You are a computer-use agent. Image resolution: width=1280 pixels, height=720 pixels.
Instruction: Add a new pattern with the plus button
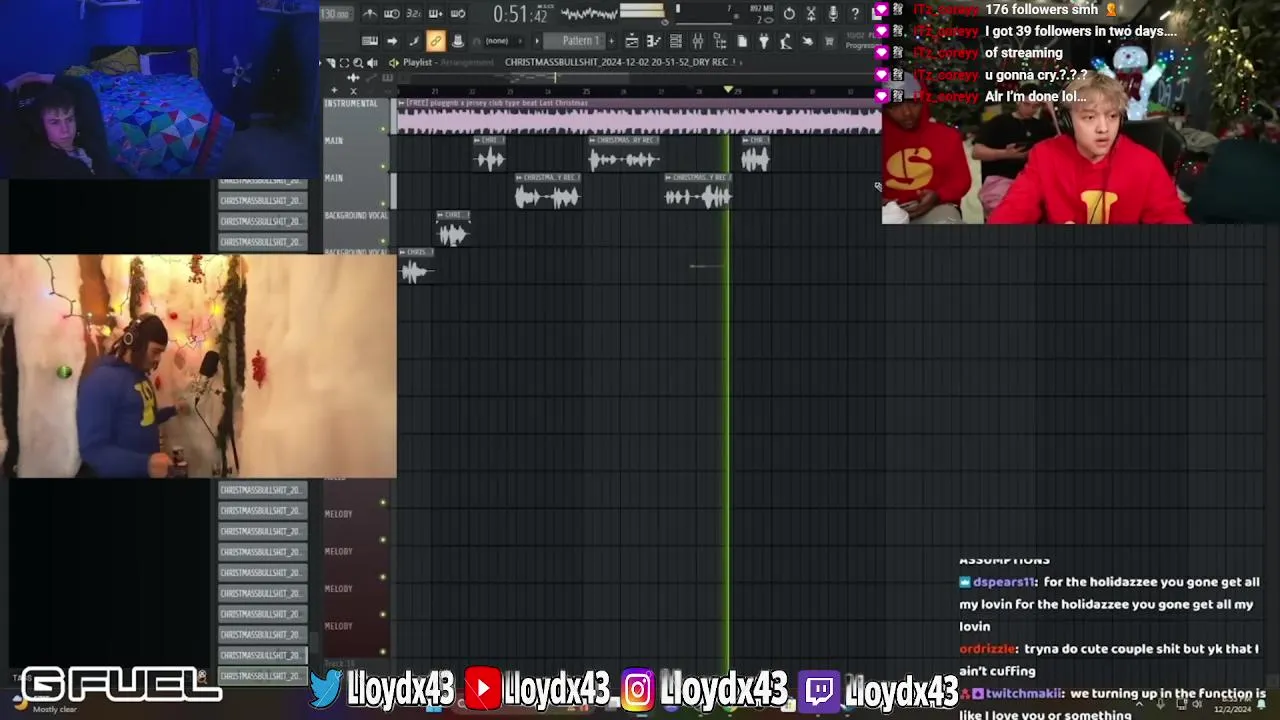pos(611,41)
